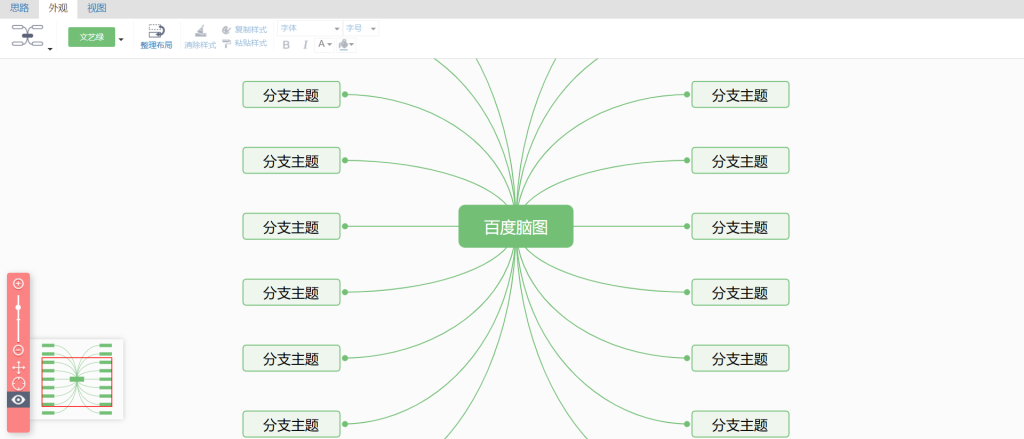Switch to the 思路 tab
The height and width of the screenshot is (439, 1024).
[20, 8]
